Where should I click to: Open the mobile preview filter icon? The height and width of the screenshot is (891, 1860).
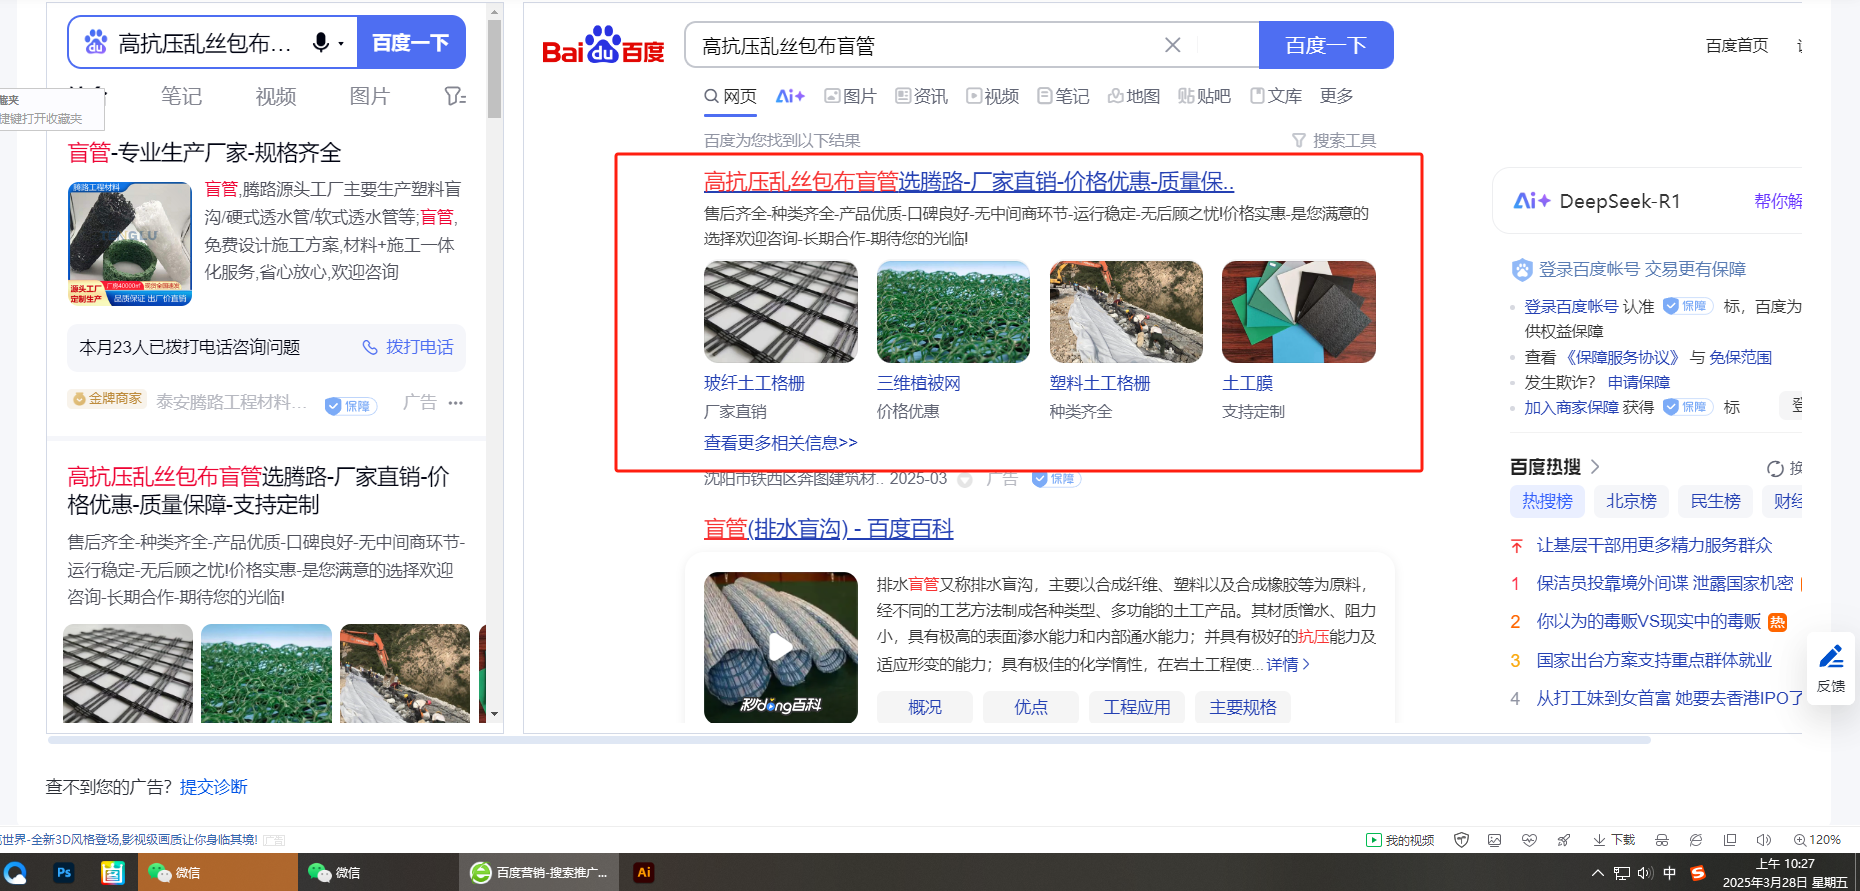pos(455,96)
